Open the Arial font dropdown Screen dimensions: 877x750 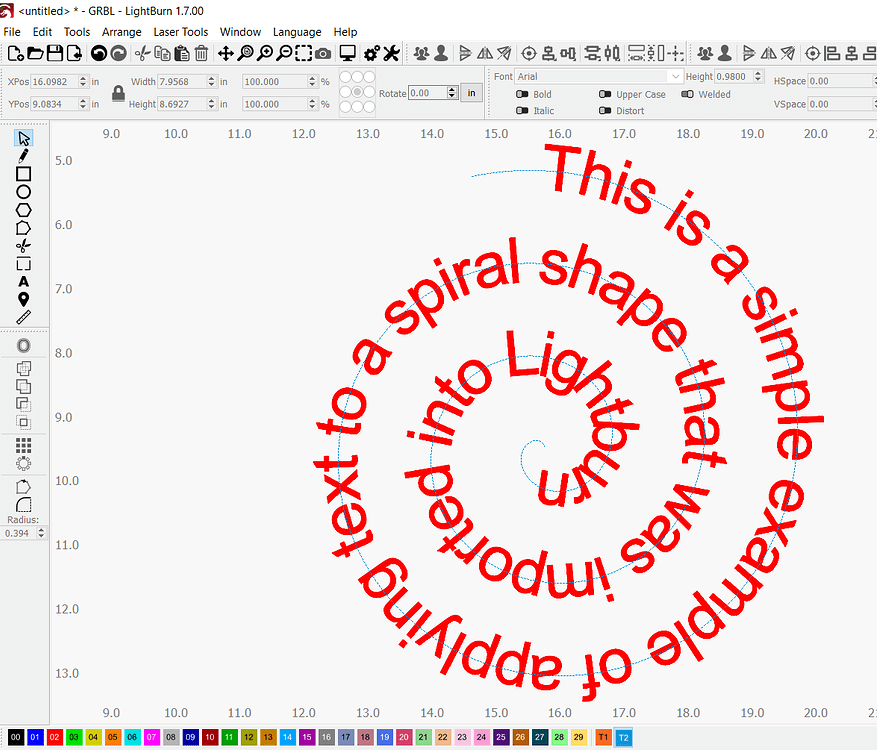pyautogui.click(x=598, y=76)
